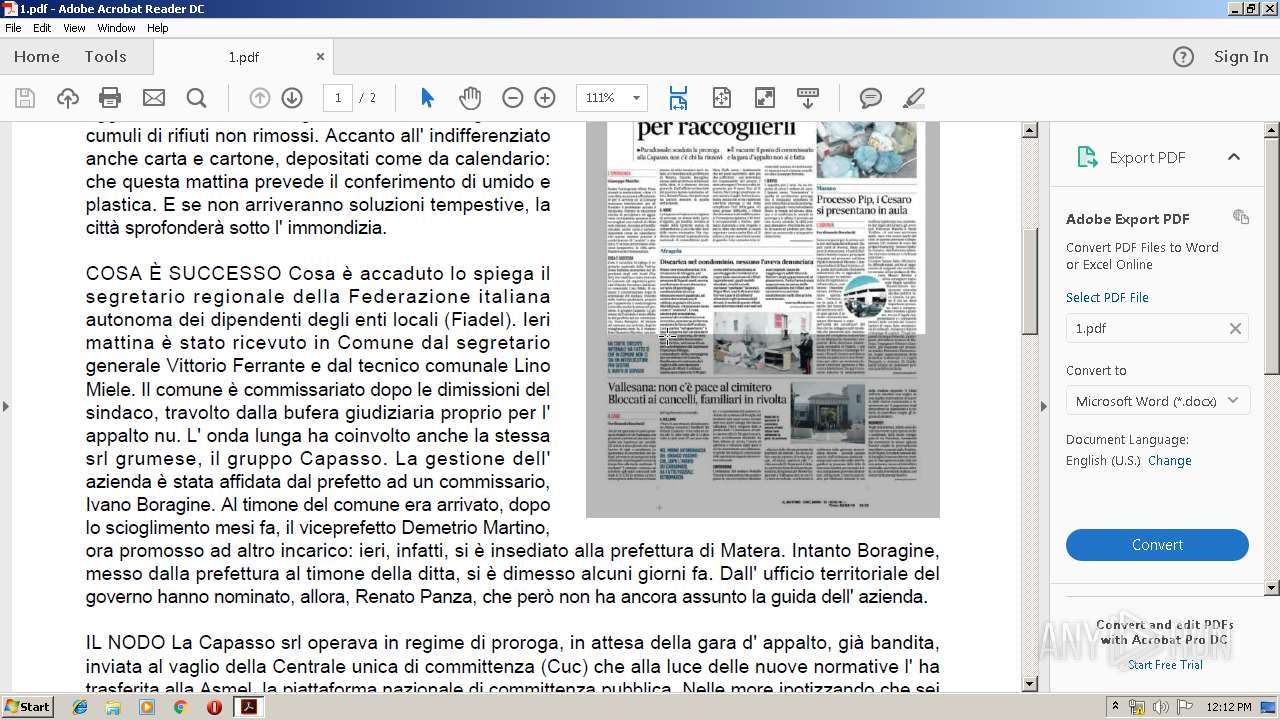Open the Help menu

point(158,28)
